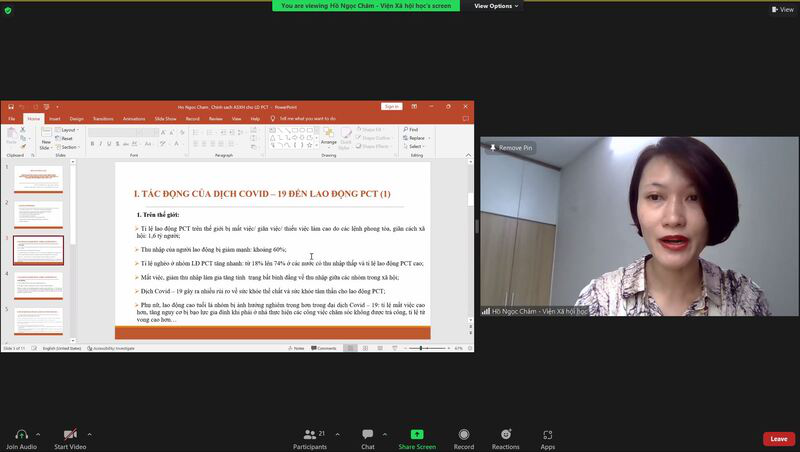Expand the video options arrow beside Start Video
Image resolution: width=800 pixels, height=452 pixels.
click(89, 434)
